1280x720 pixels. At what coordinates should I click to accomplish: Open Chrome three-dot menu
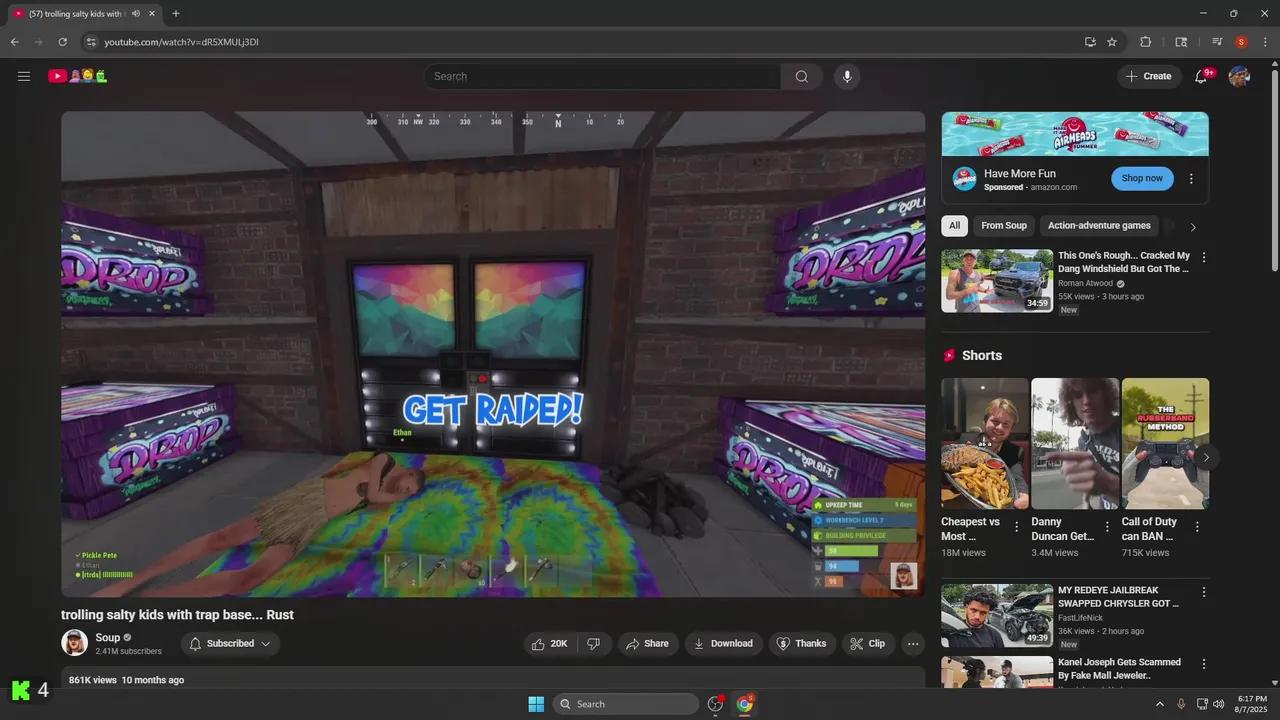(x=1265, y=42)
